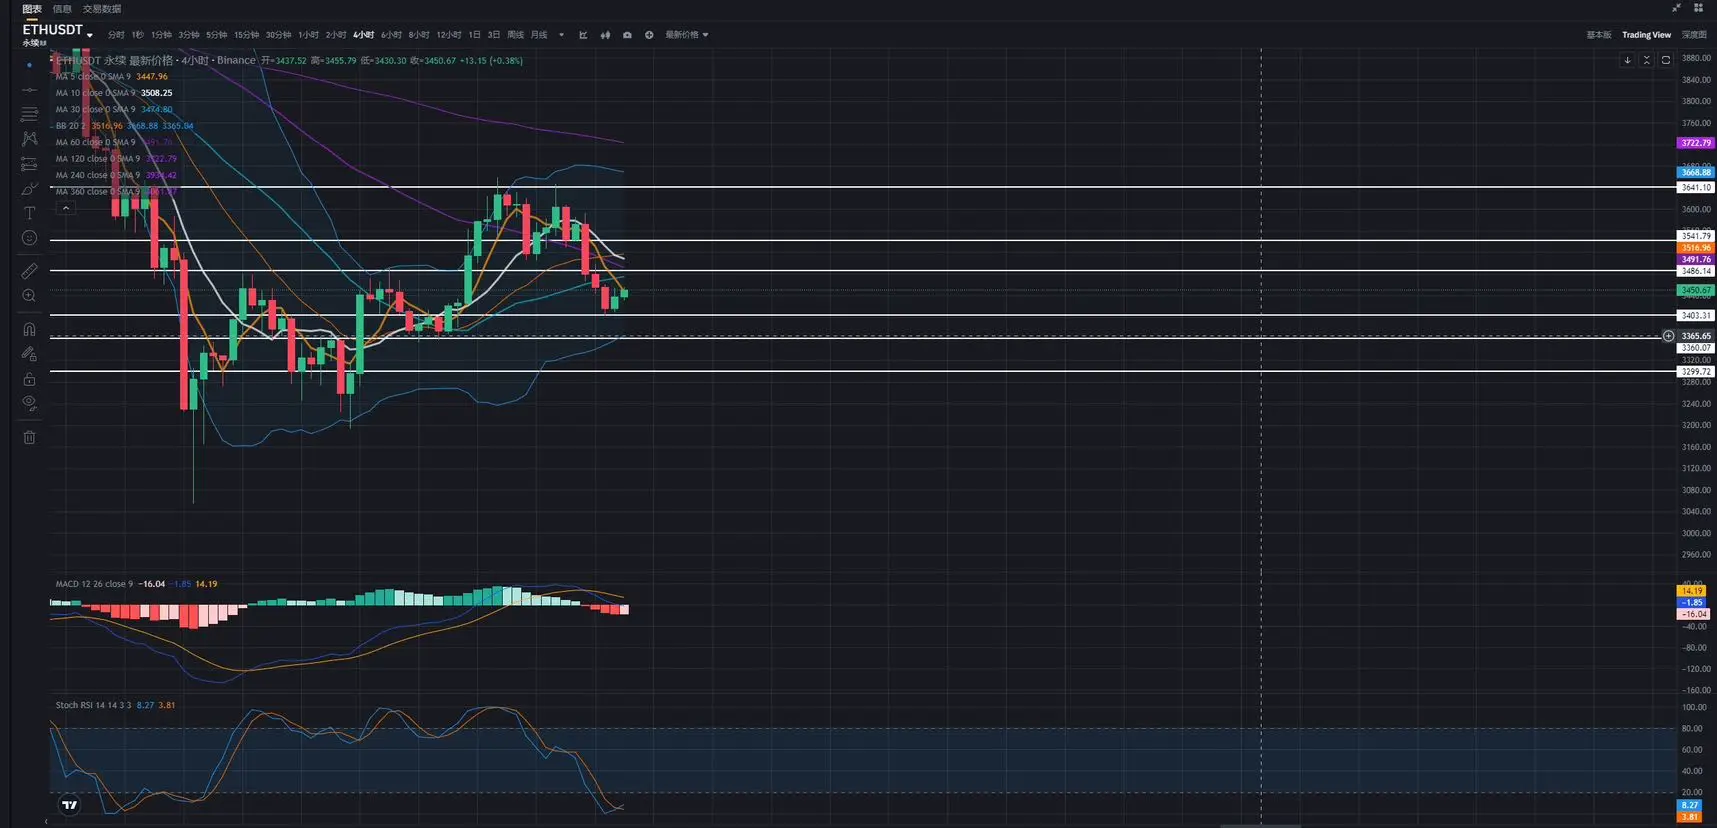Click the orange 3516.96 price label
Viewport: 1717px width, 828px height.
tap(1695, 248)
